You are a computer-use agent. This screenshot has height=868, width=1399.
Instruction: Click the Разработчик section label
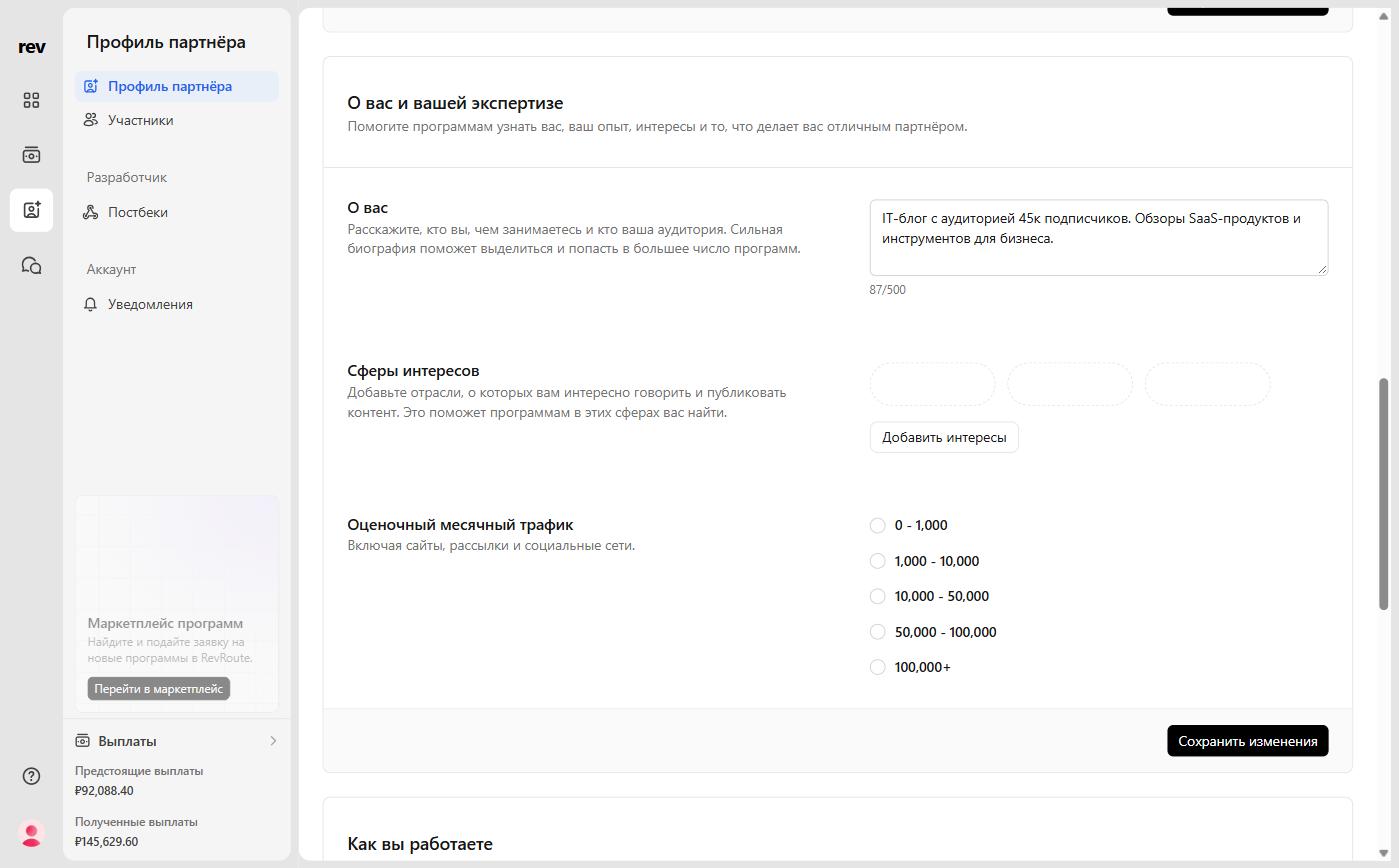pyautogui.click(x=127, y=177)
